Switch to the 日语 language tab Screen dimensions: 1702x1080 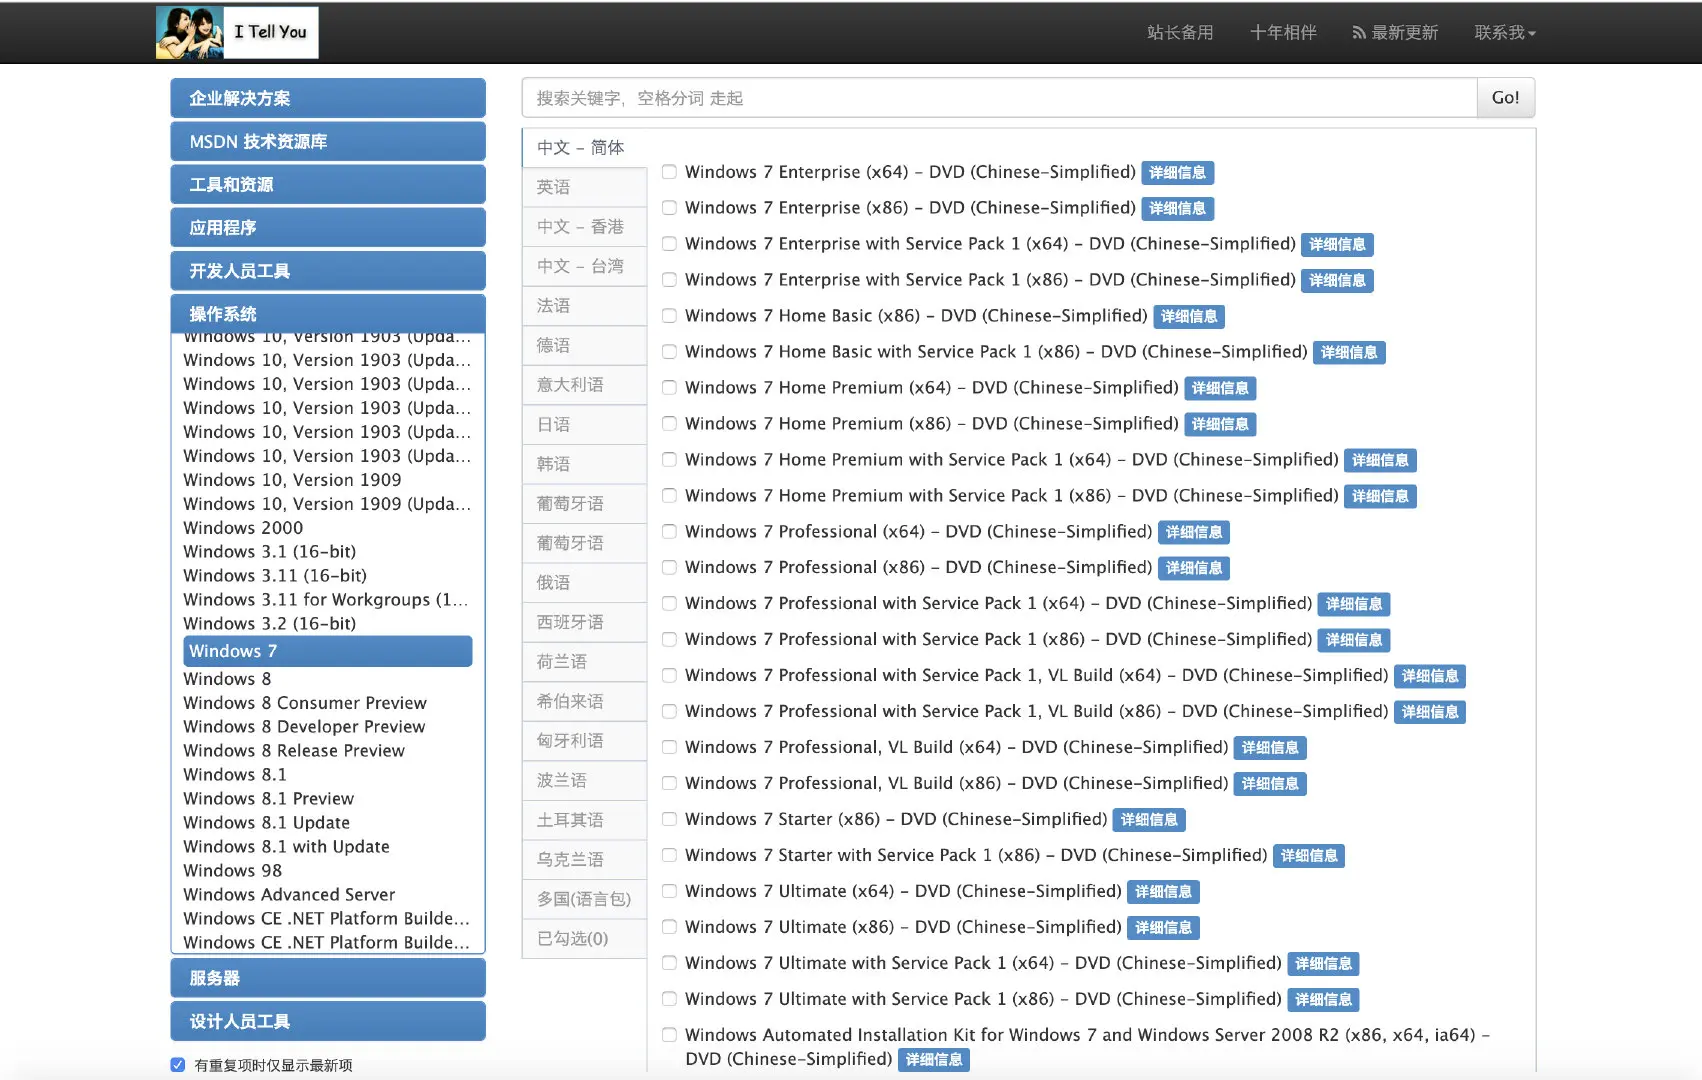(x=584, y=425)
